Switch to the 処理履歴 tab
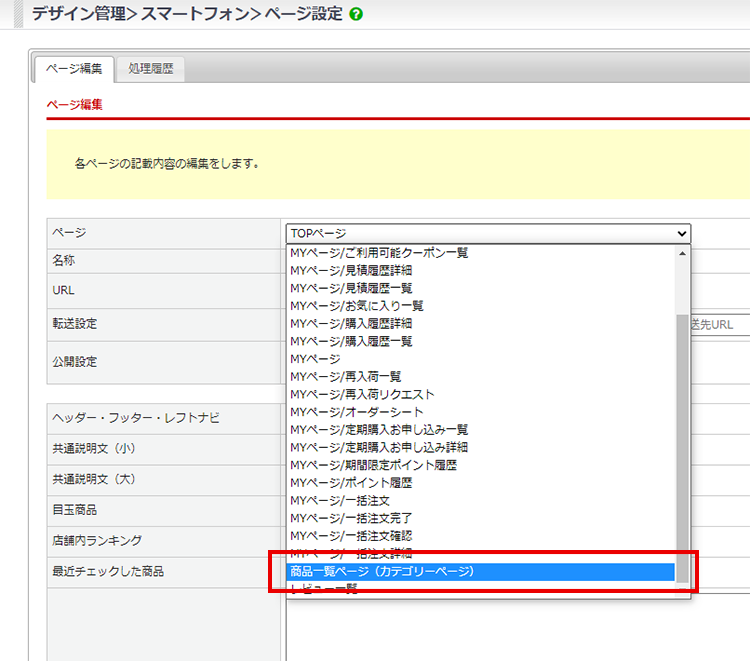This screenshot has height=661, width=750. click(150, 68)
